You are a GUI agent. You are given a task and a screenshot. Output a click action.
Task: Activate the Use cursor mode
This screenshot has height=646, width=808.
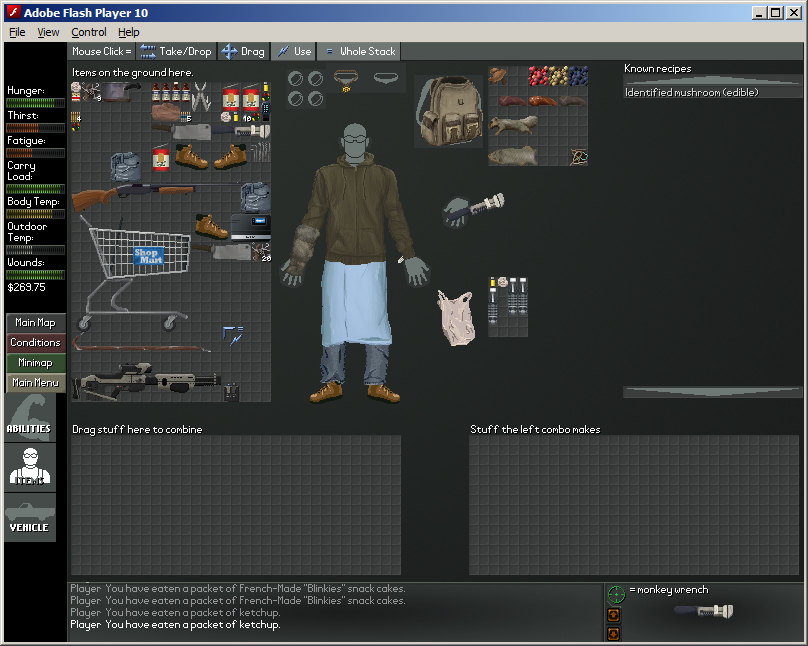(294, 51)
